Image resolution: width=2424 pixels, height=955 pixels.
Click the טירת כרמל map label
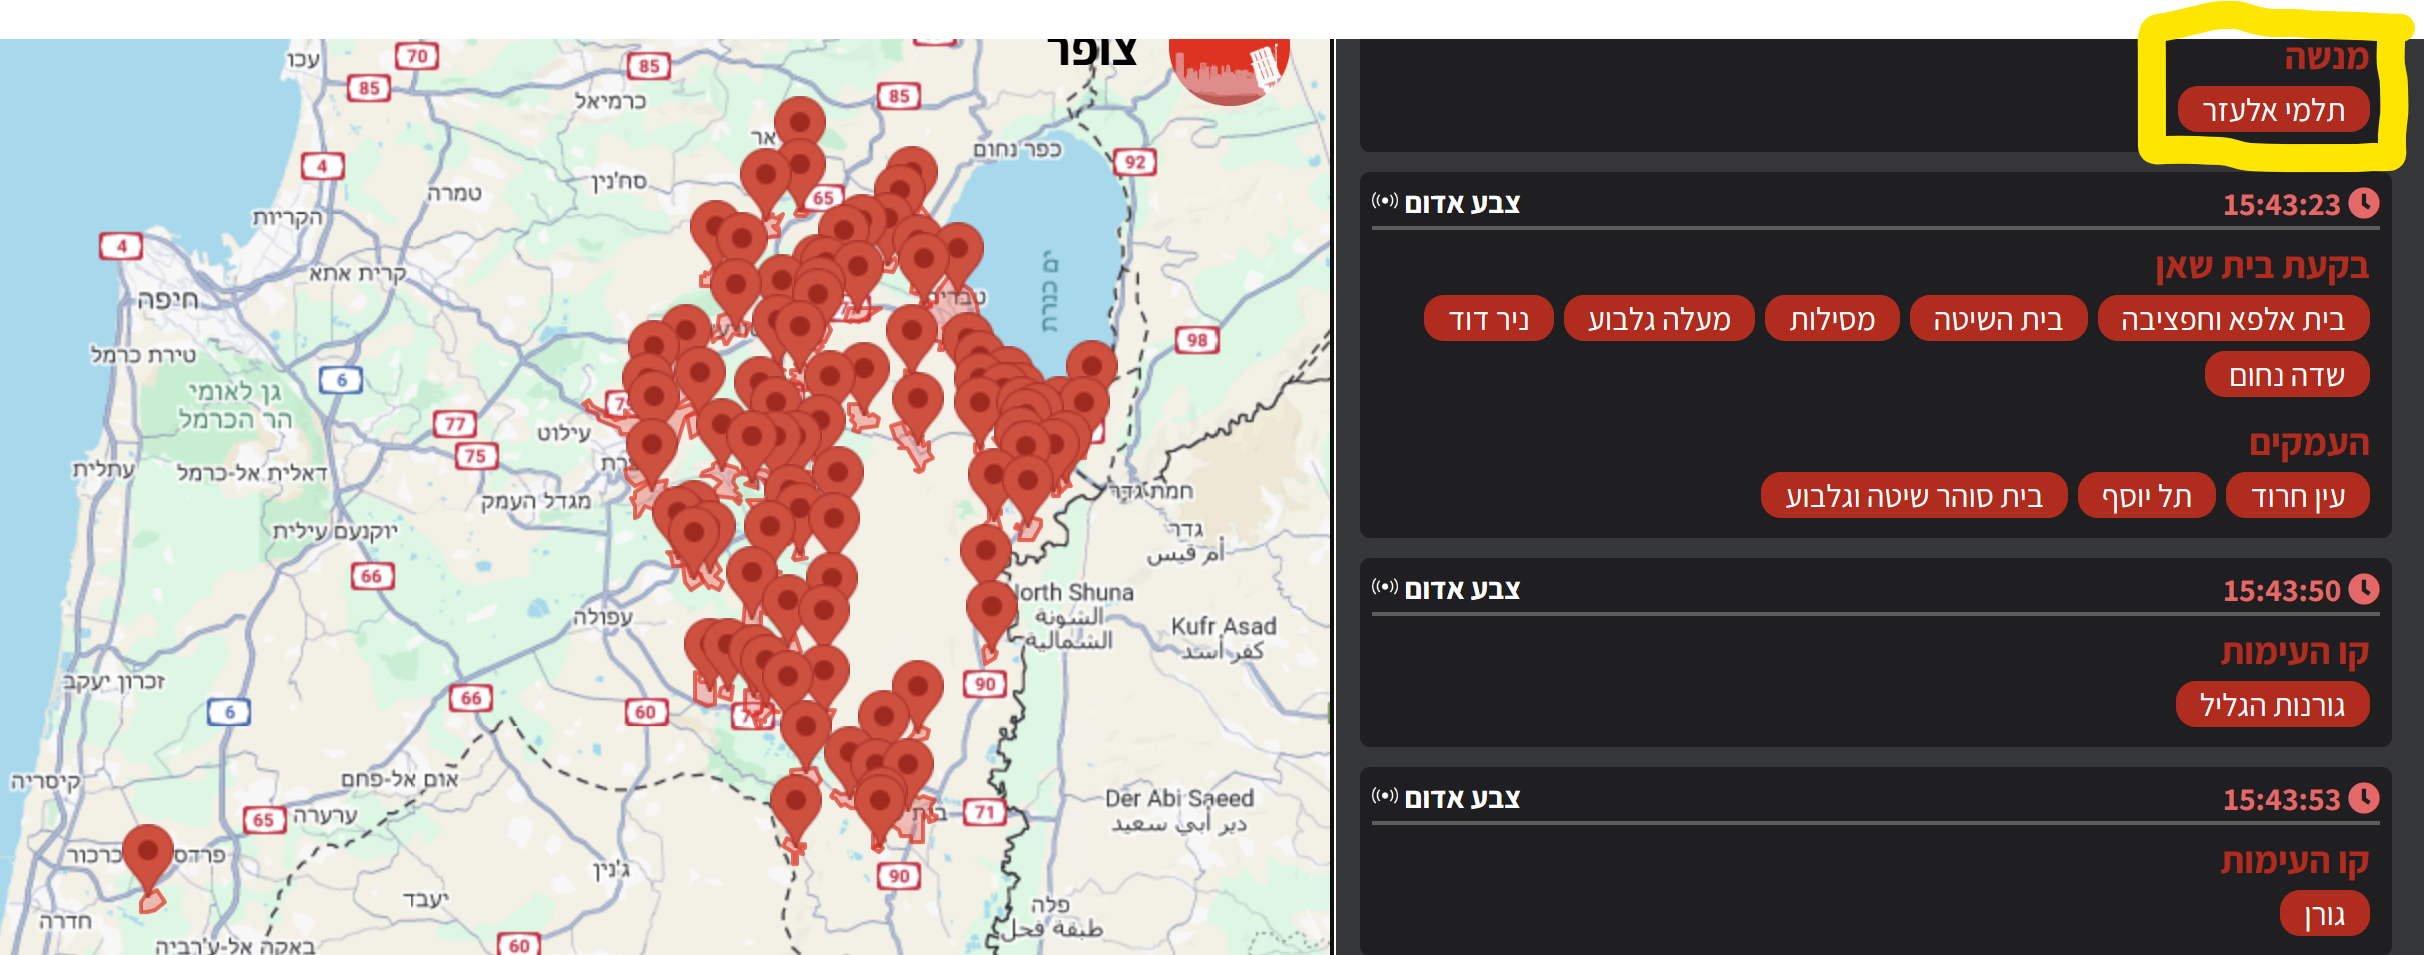[143, 355]
